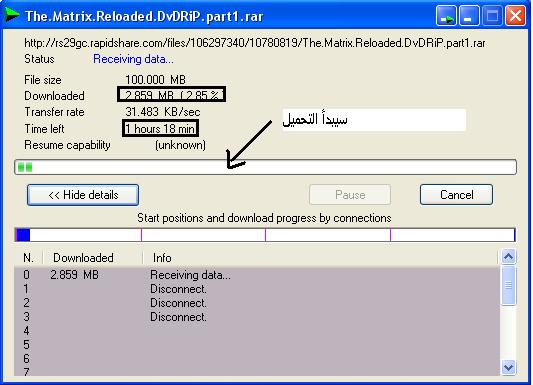Click the connections list scrollbar thumb
Screen dimensions: 533x385
point(508,285)
